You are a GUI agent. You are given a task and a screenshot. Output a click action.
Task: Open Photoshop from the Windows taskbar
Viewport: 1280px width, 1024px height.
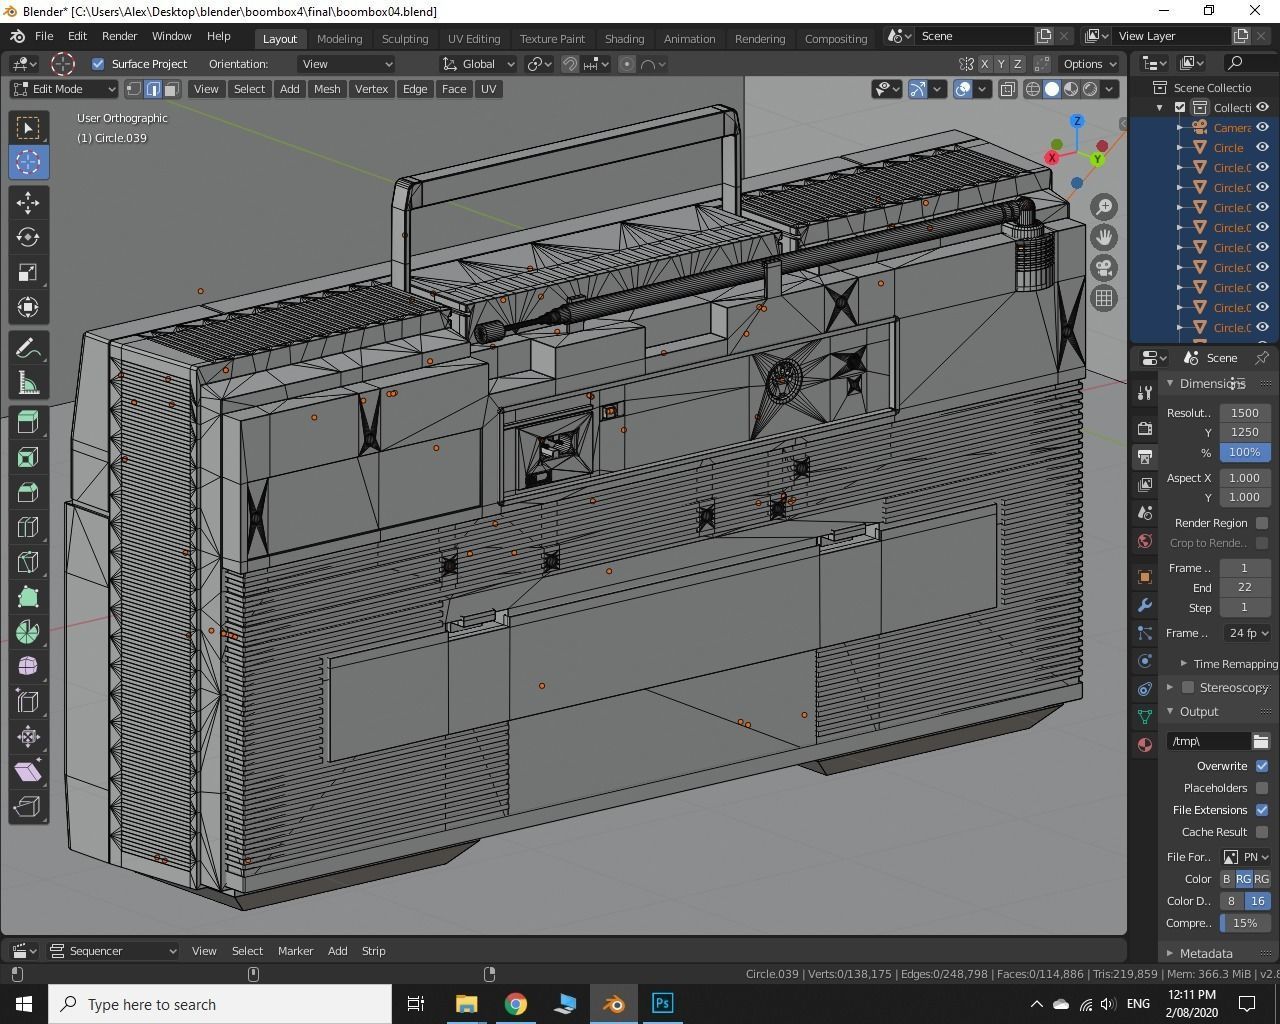(662, 1003)
